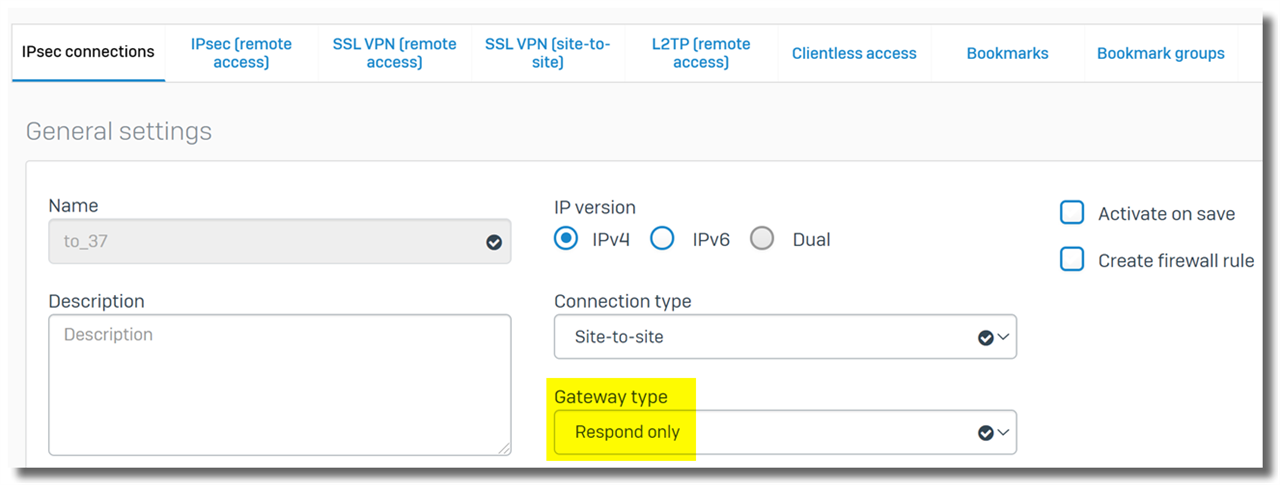
Task: Select the Dual IP version option
Action: coord(762,239)
